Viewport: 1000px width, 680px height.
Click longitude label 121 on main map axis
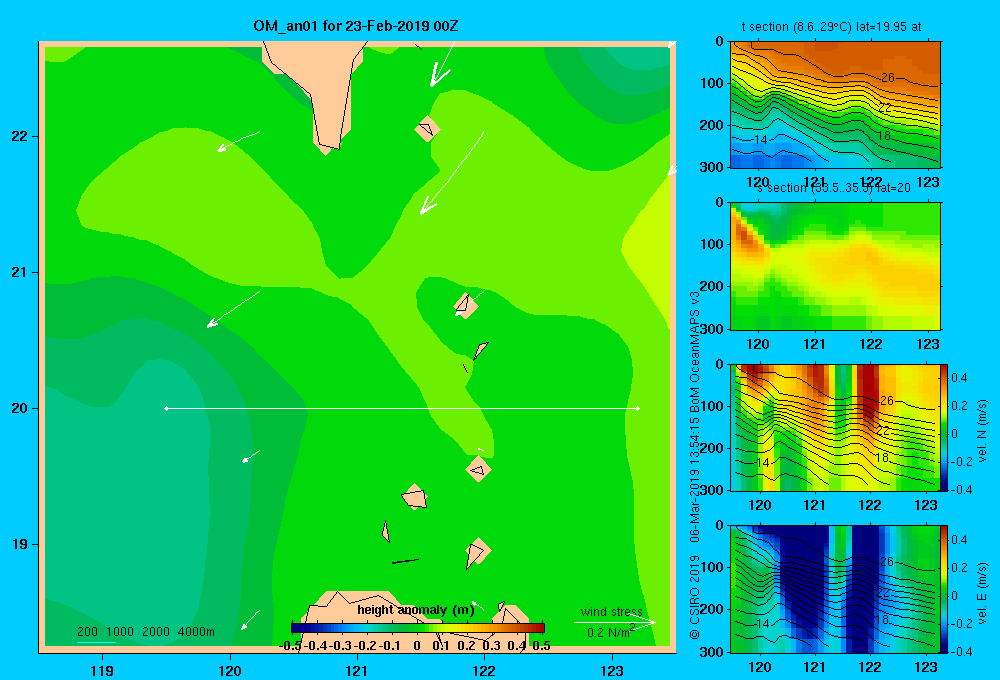[357, 670]
